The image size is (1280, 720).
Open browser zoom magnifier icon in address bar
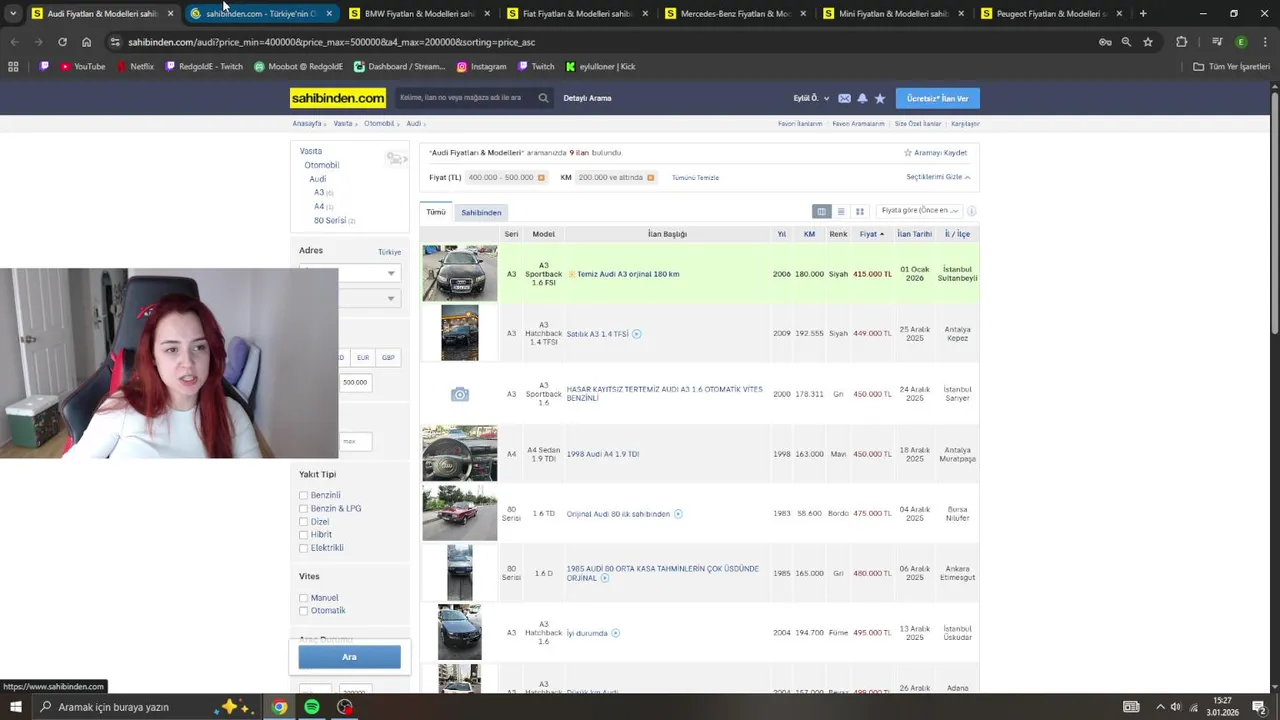[1126, 42]
